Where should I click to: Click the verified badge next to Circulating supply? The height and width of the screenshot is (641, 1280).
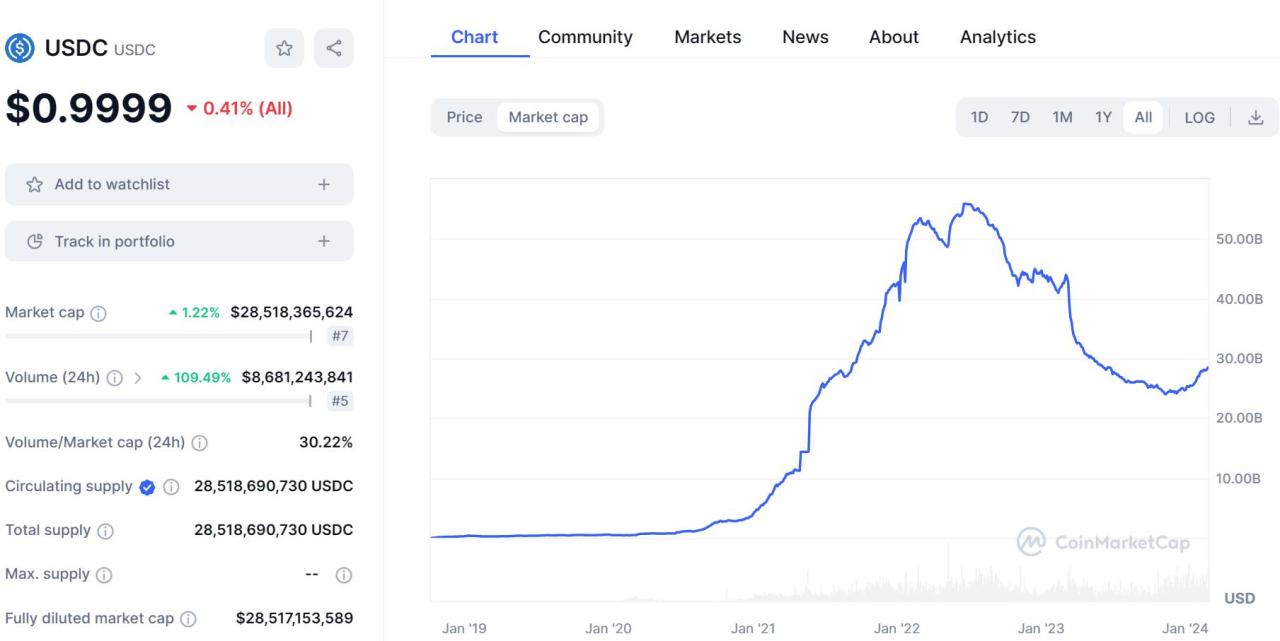[147, 487]
